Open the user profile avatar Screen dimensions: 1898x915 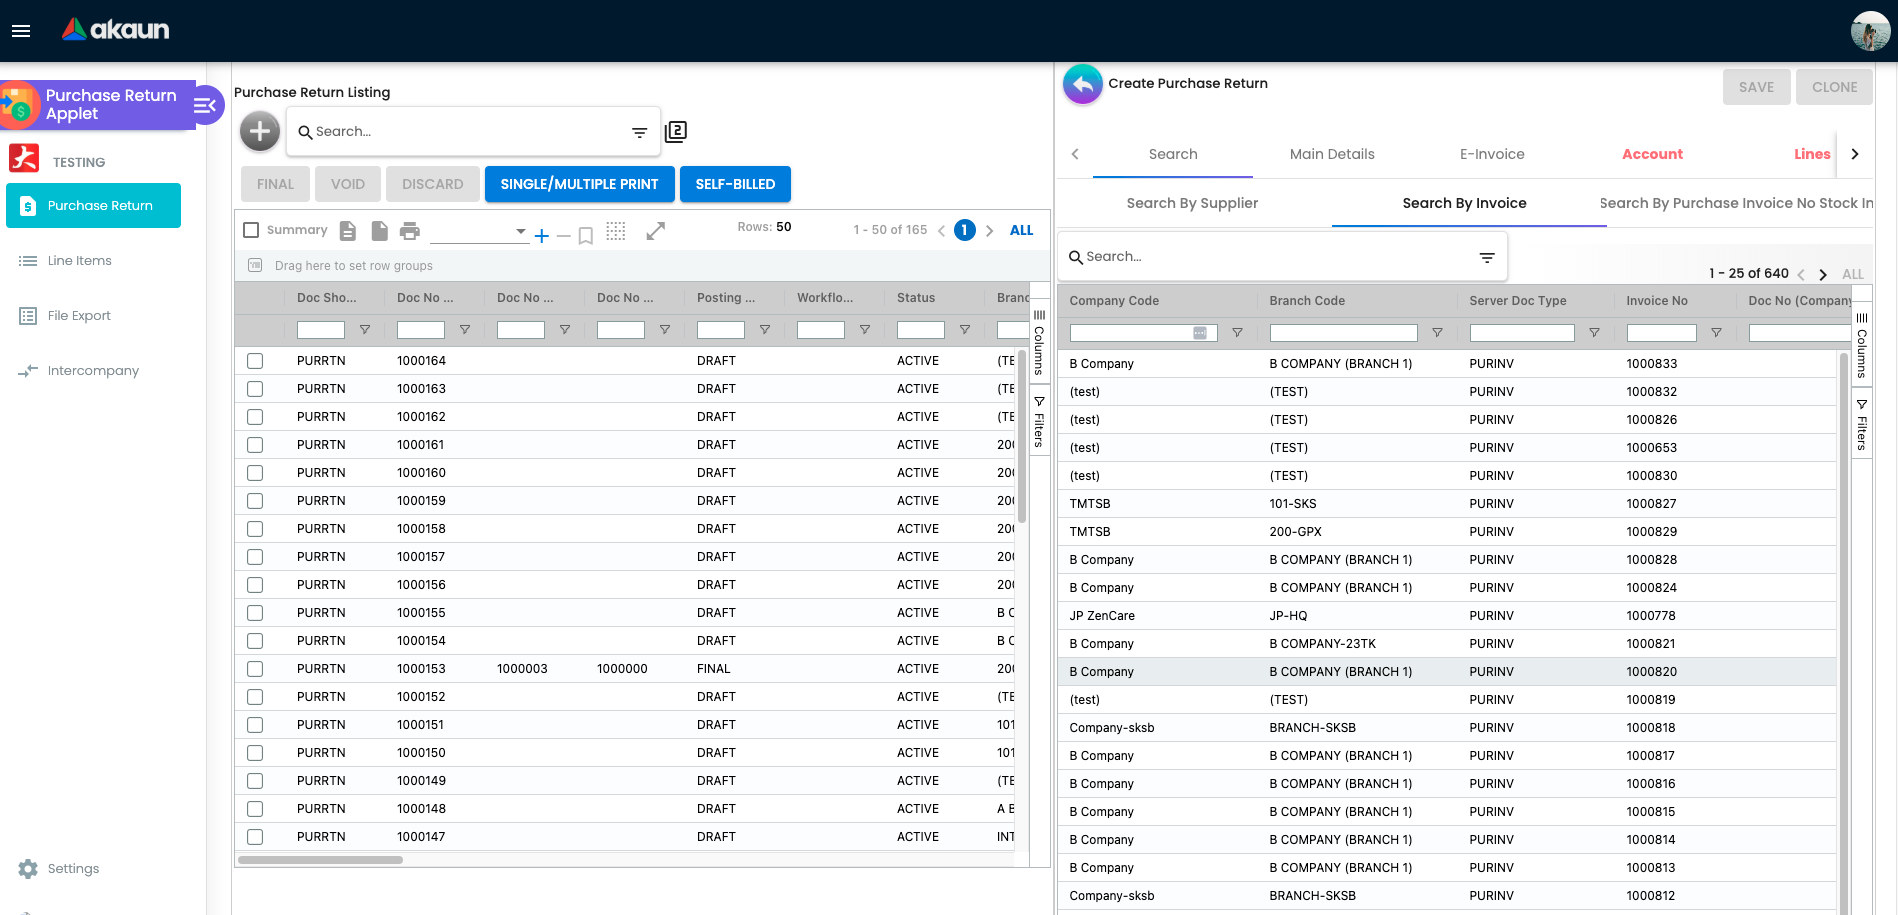coord(1870,31)
